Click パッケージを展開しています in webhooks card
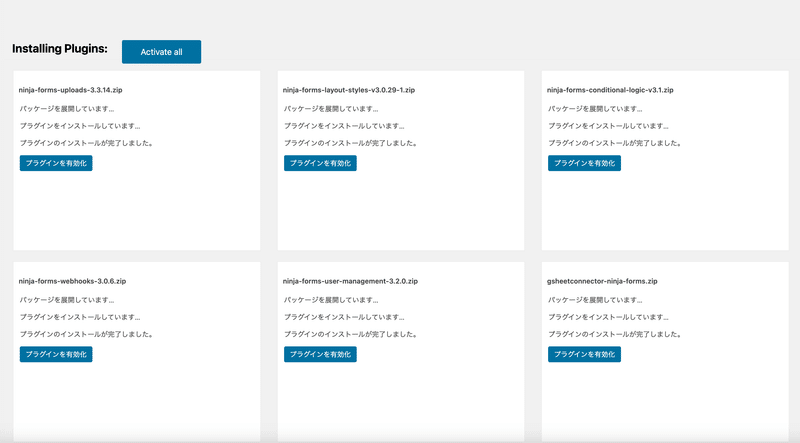800x443 pixels. click(67, 300)
